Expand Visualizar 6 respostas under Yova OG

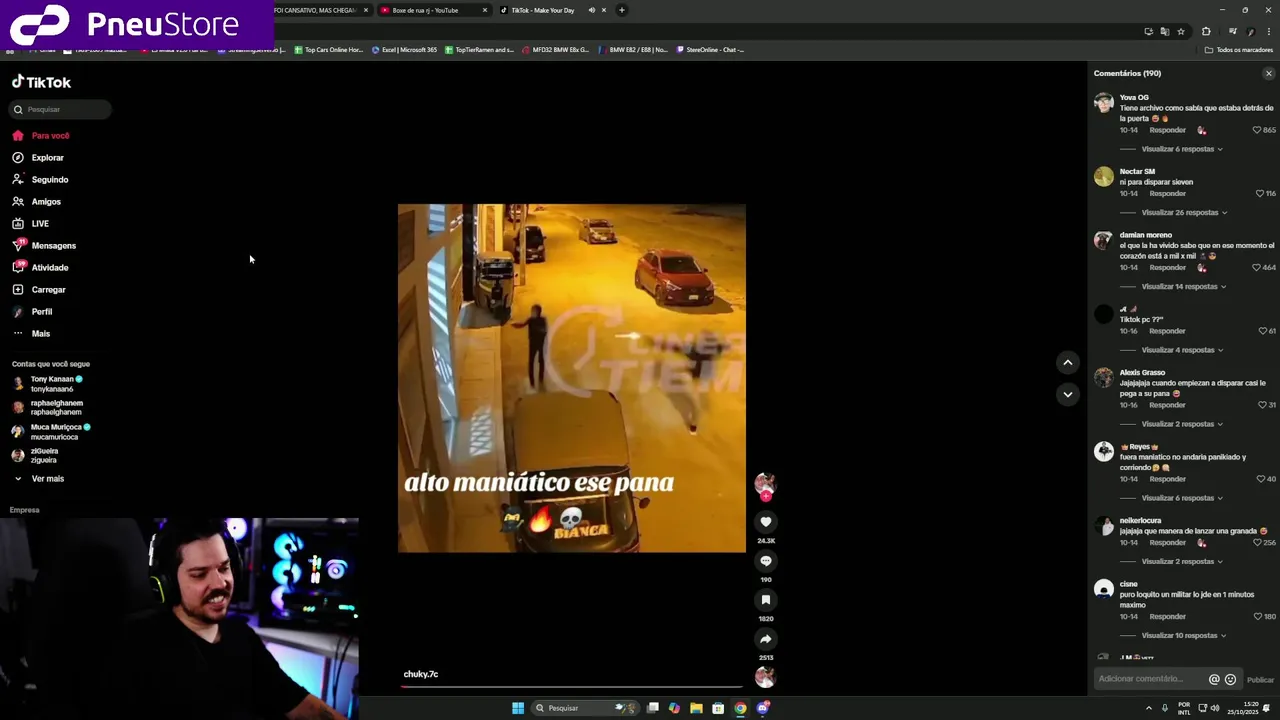coord(1182,149)
